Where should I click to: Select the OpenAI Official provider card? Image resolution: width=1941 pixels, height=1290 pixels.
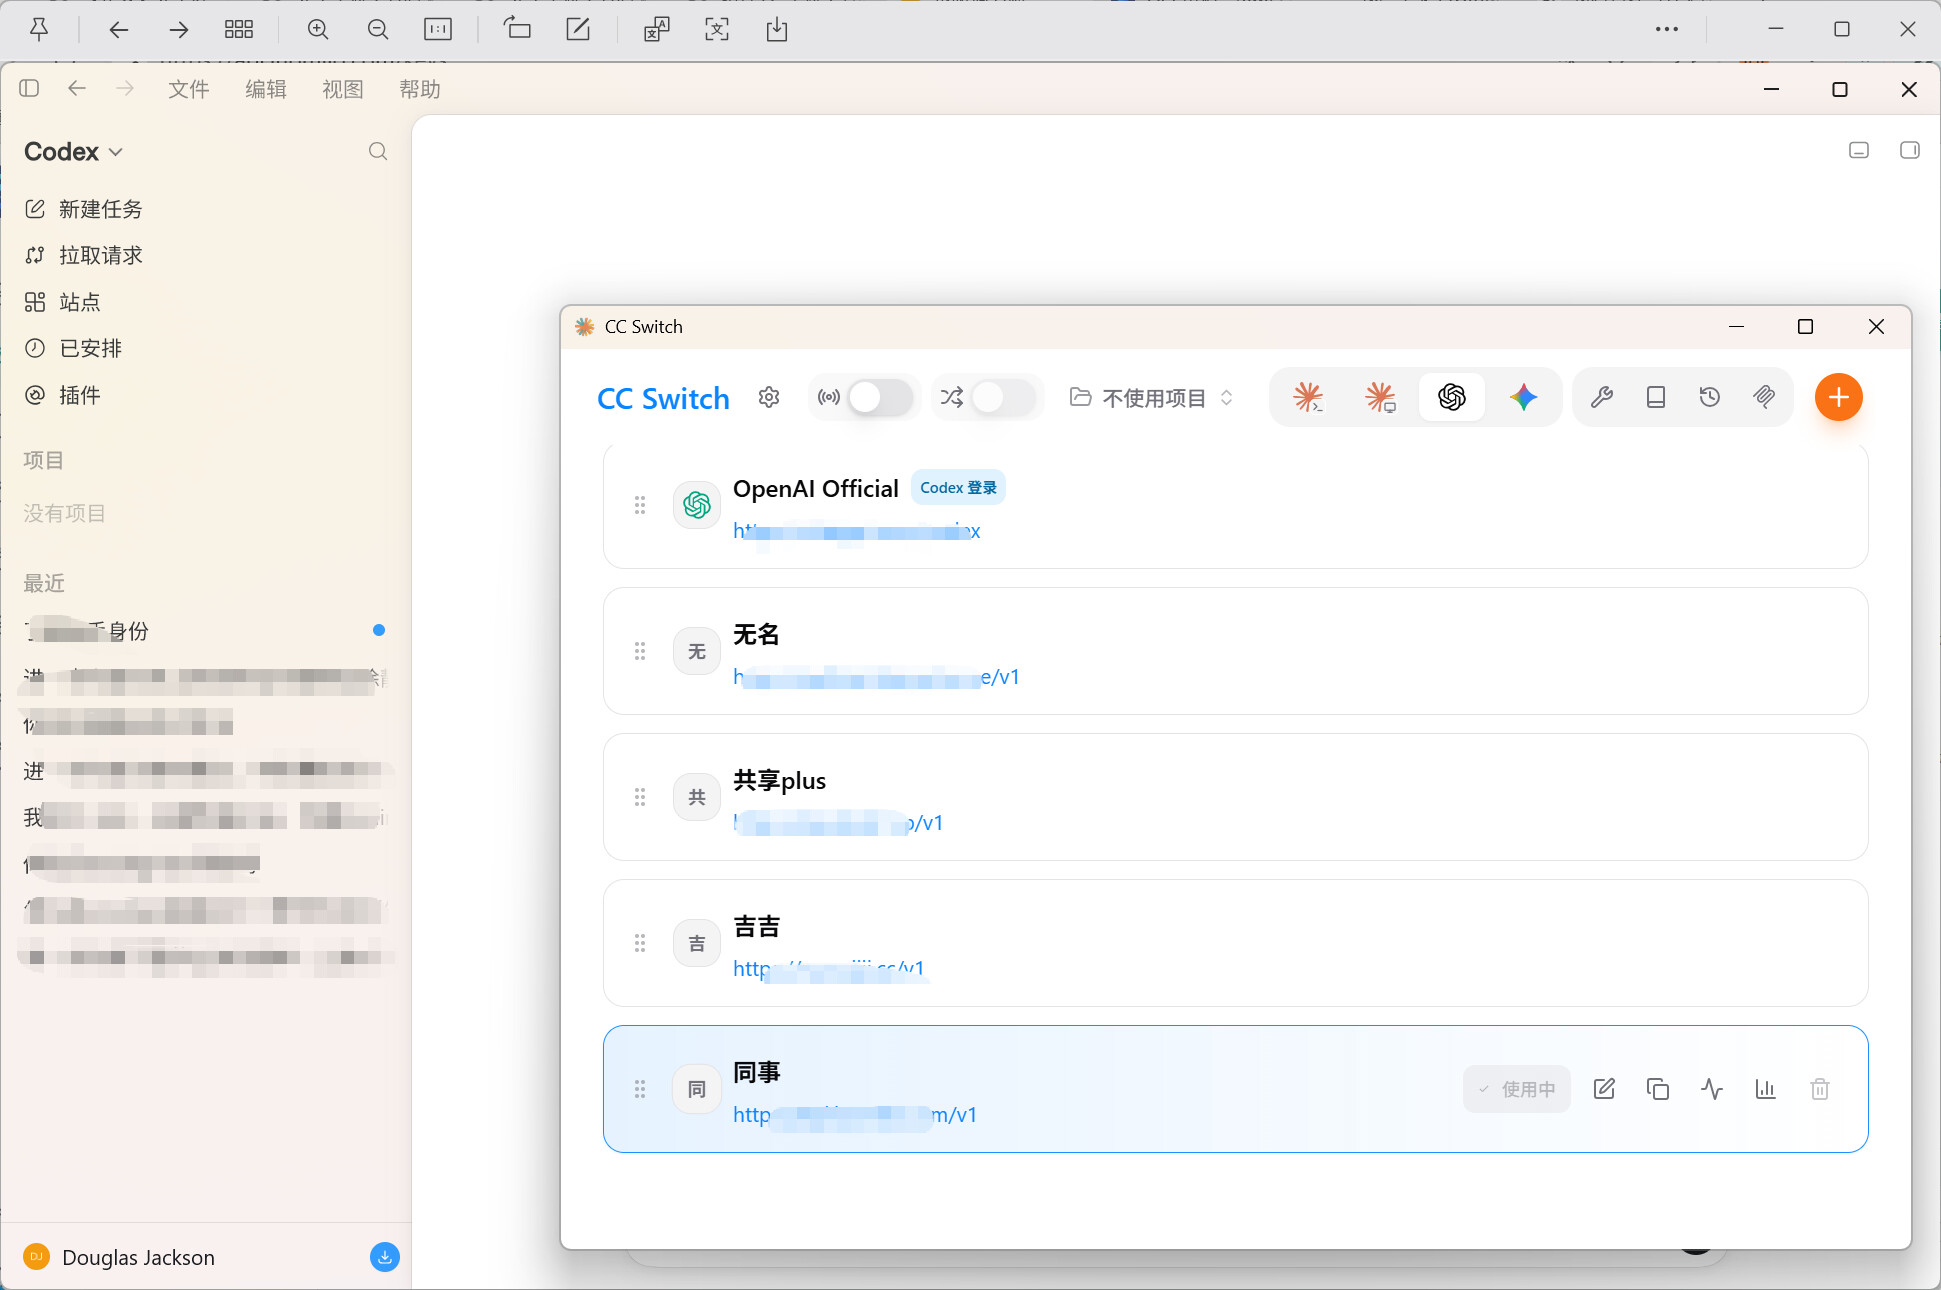(x=1235, y=506)
